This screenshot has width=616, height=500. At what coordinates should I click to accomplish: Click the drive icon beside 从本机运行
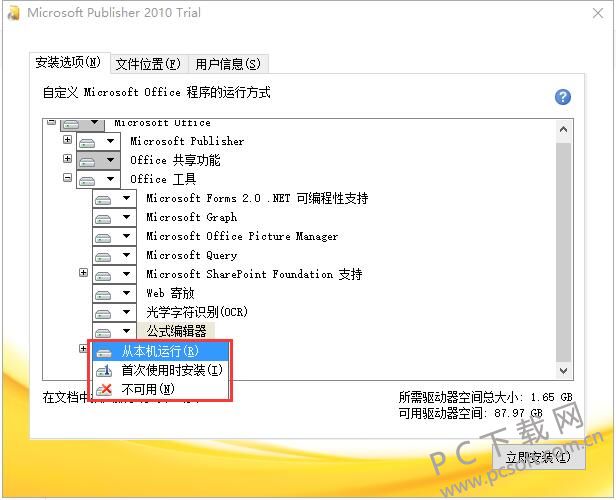104,352
